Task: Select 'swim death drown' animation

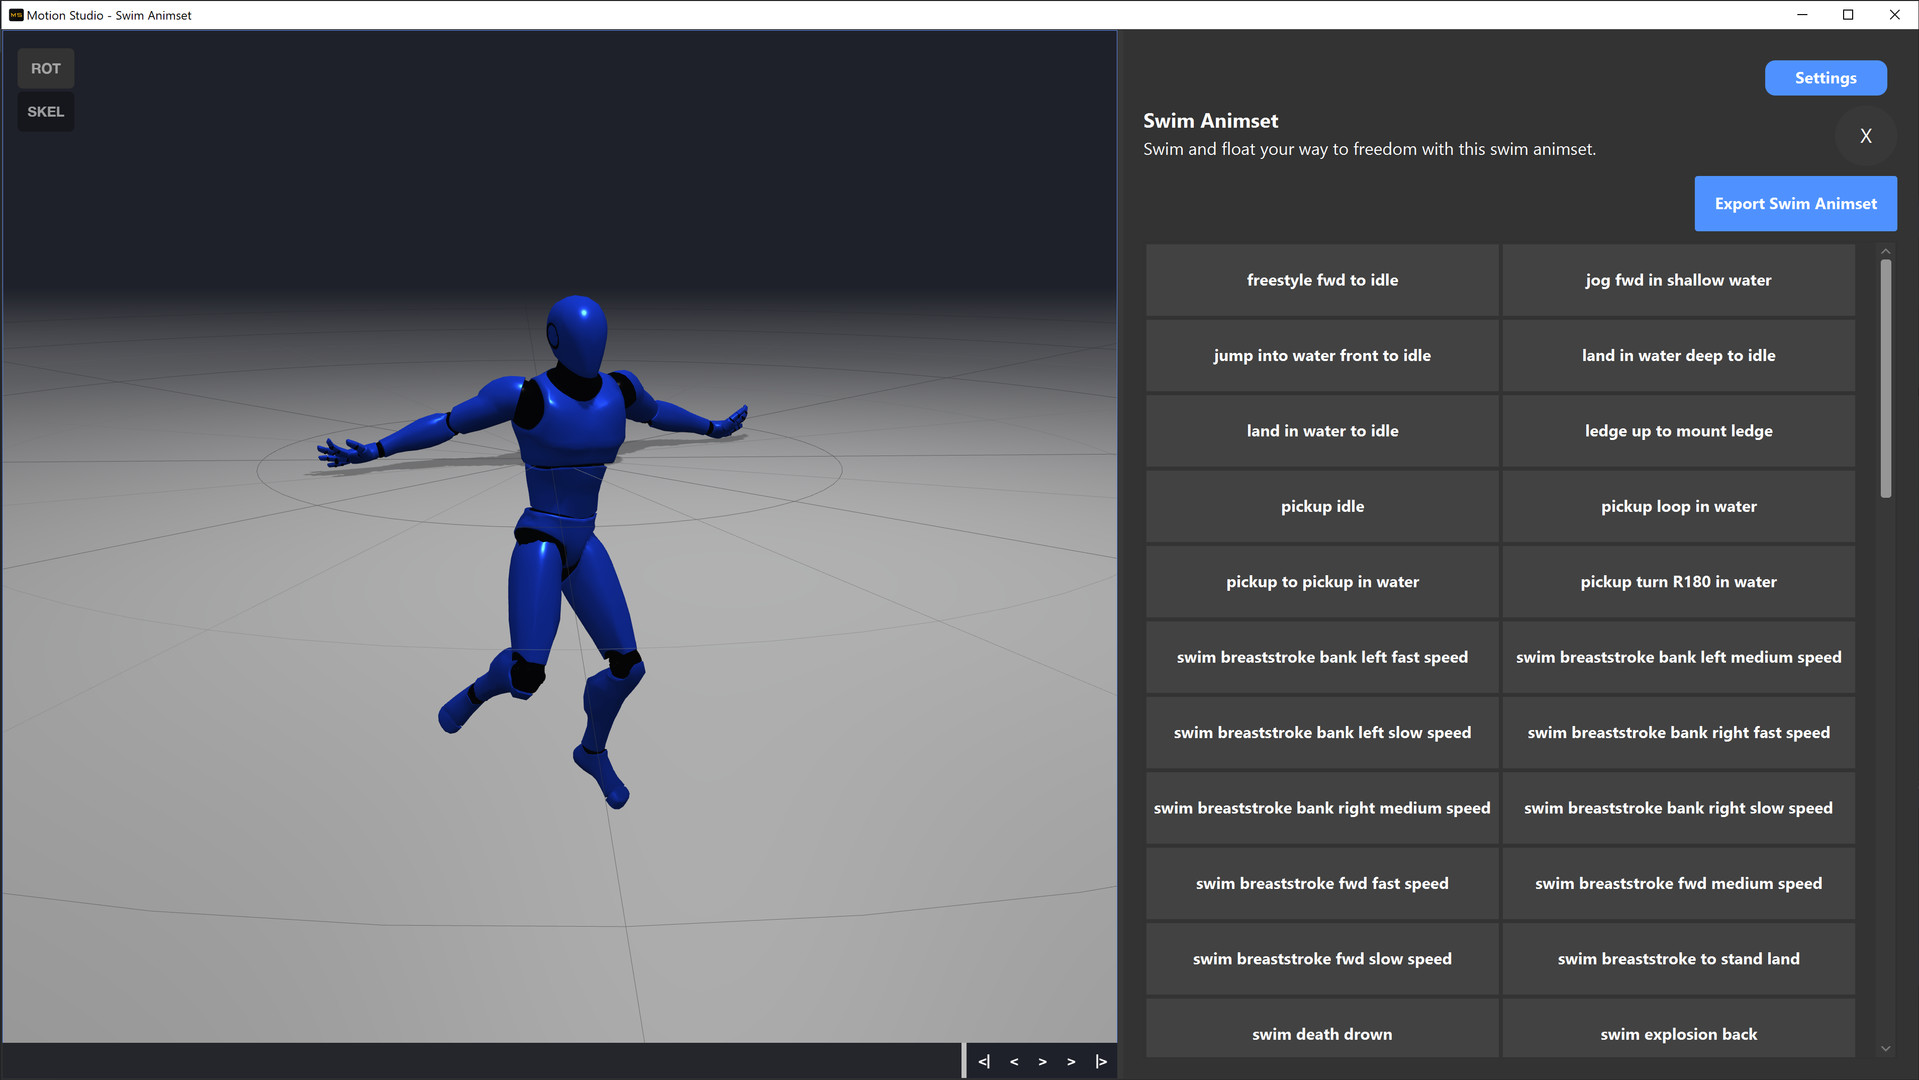Action: click(x=1322, y=1033)
